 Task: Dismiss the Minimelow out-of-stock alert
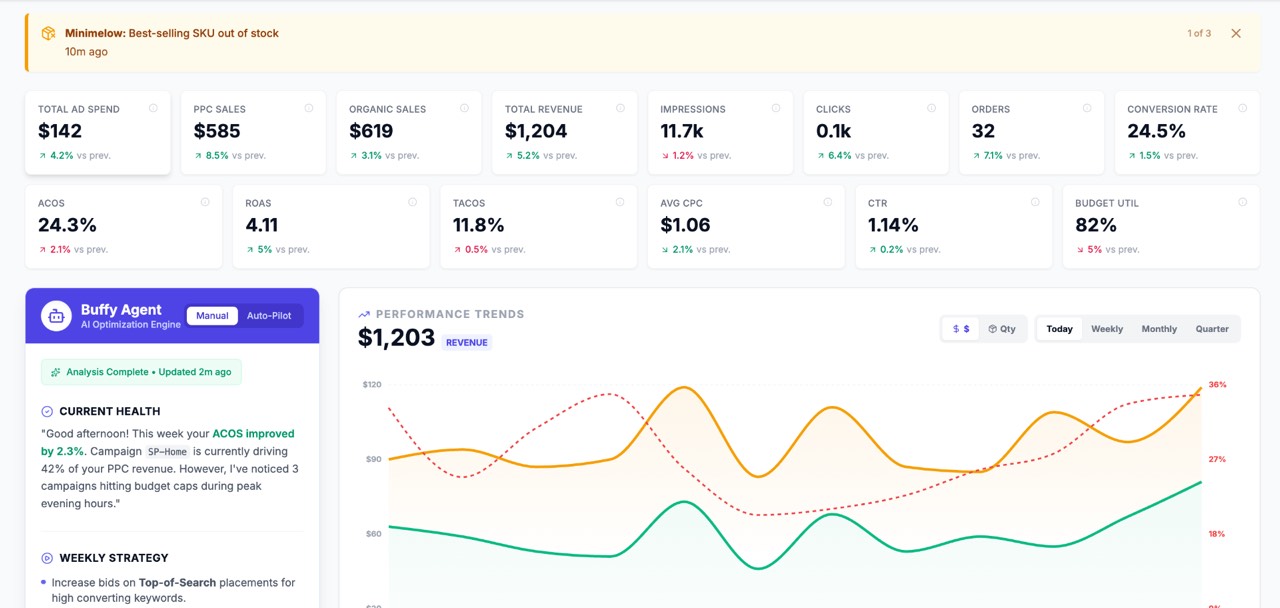[1236, 33]
